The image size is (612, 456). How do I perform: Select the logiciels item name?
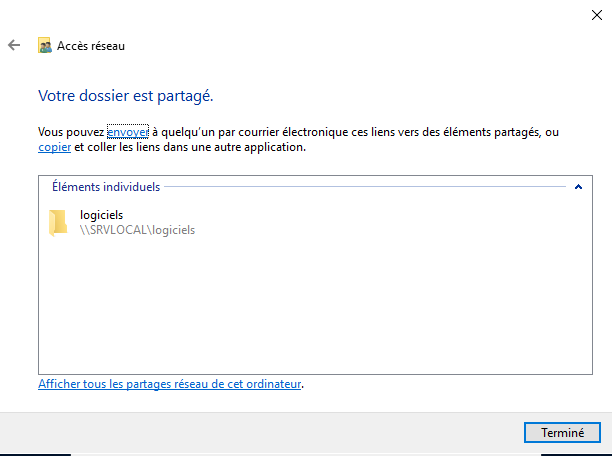pos(101,215)
